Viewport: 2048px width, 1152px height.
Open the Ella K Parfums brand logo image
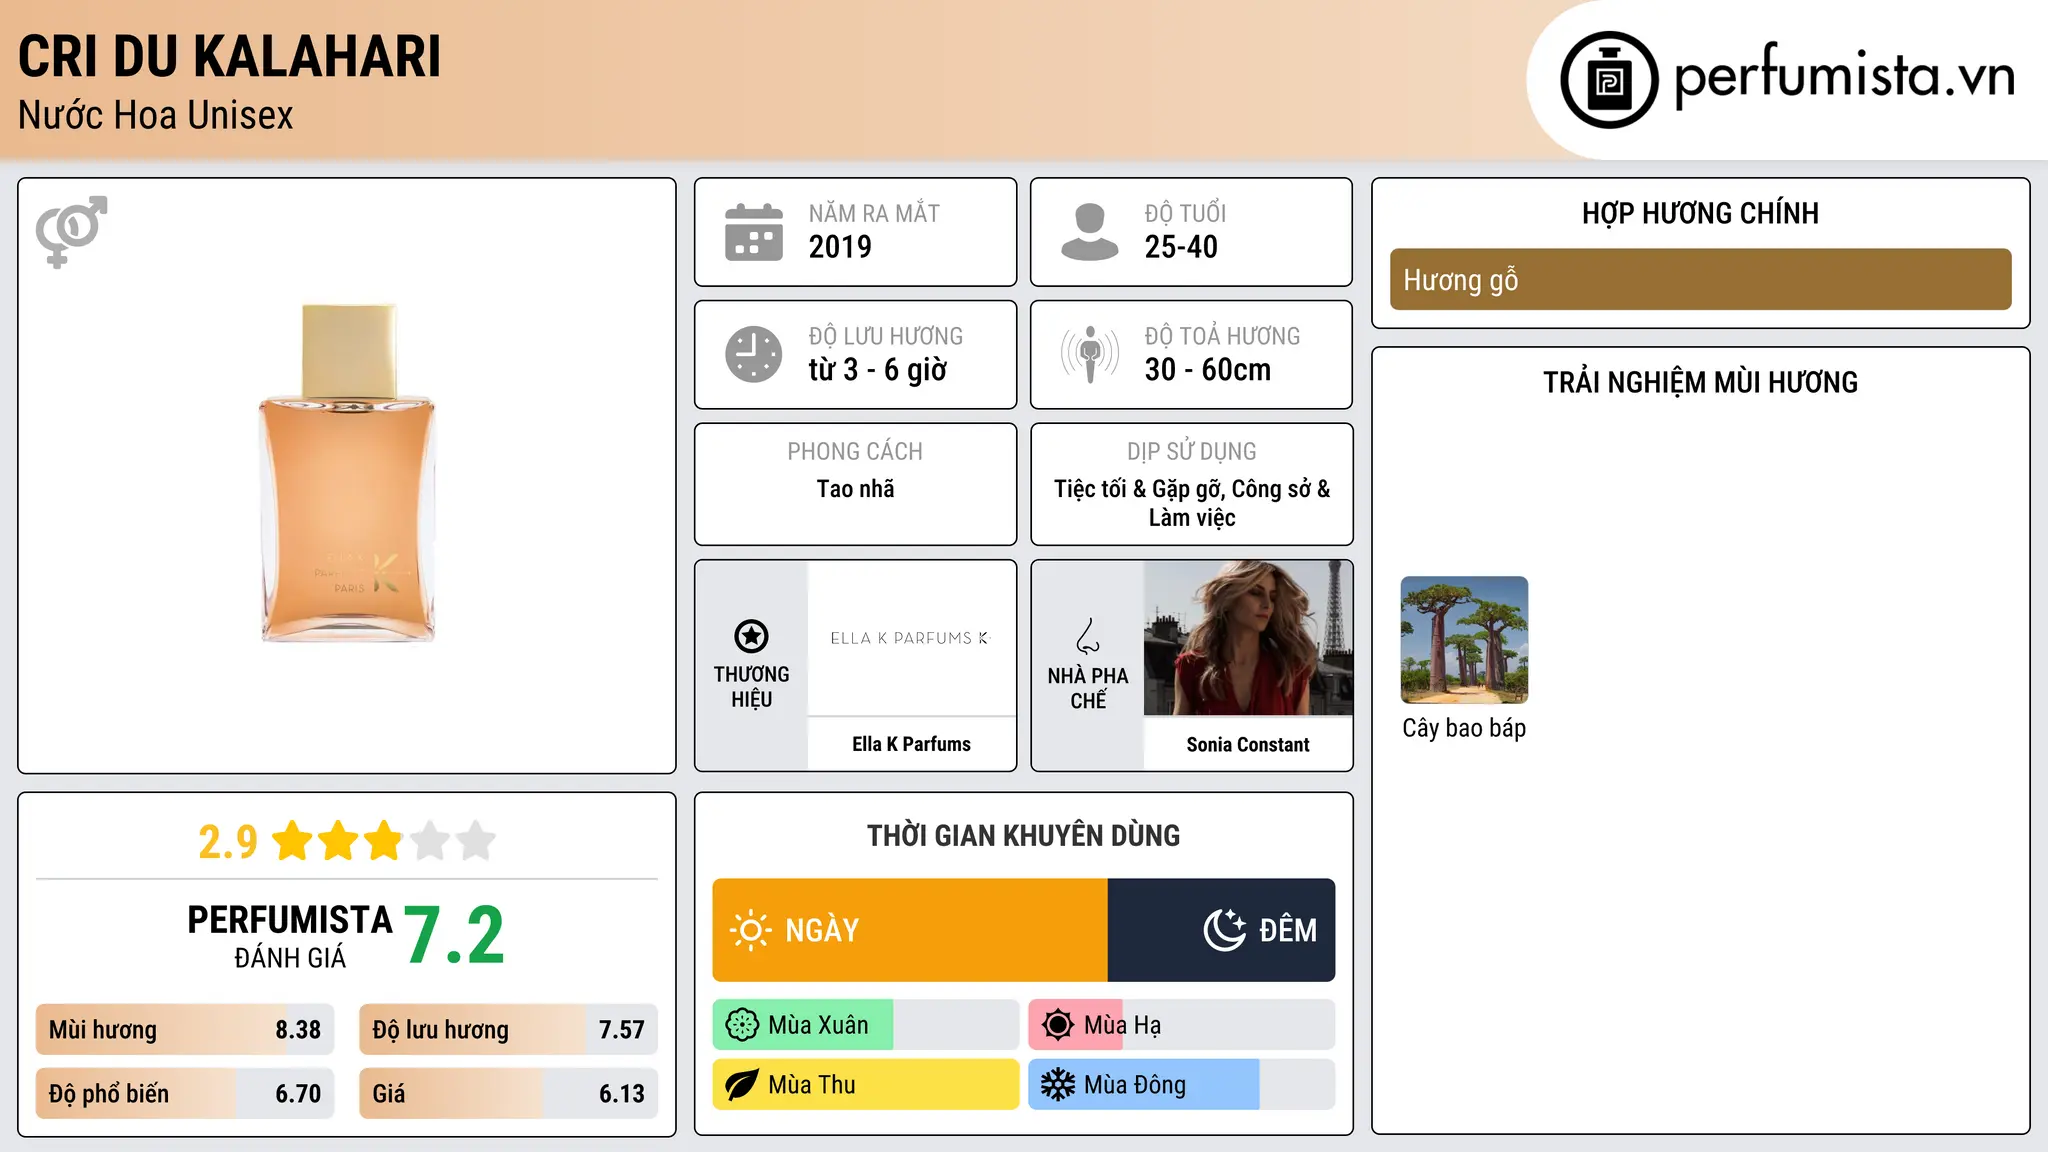point(912,638)
